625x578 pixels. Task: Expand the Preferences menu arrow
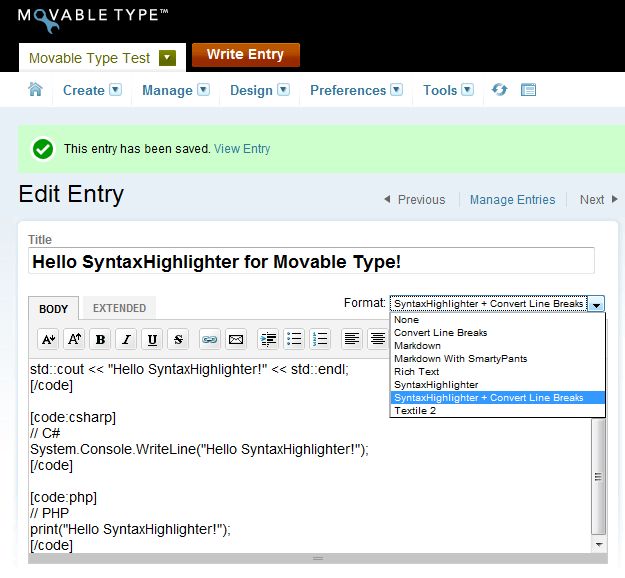click(x=397, y=90)
